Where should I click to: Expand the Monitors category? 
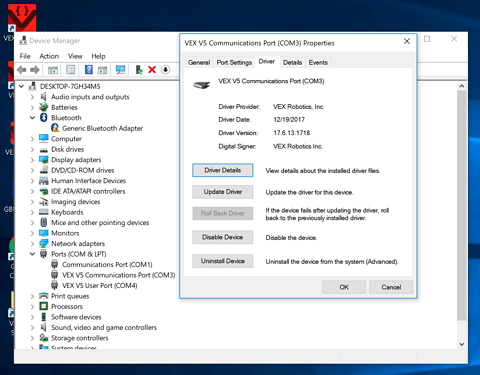pyautogui.click(x=32, y=233)
